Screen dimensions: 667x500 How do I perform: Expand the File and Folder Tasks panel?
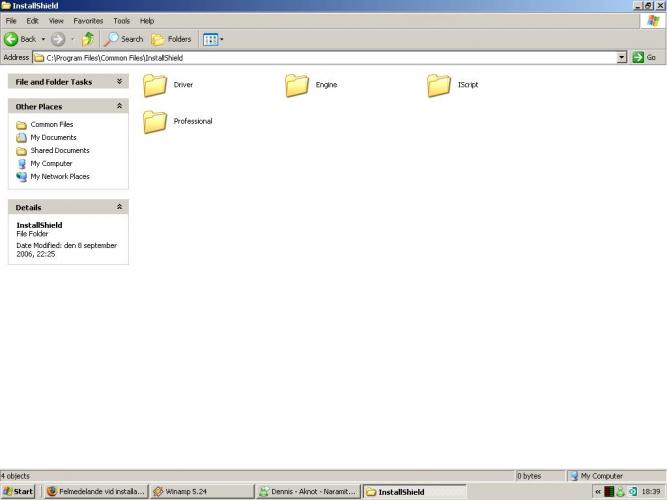[x=120, y=82]
